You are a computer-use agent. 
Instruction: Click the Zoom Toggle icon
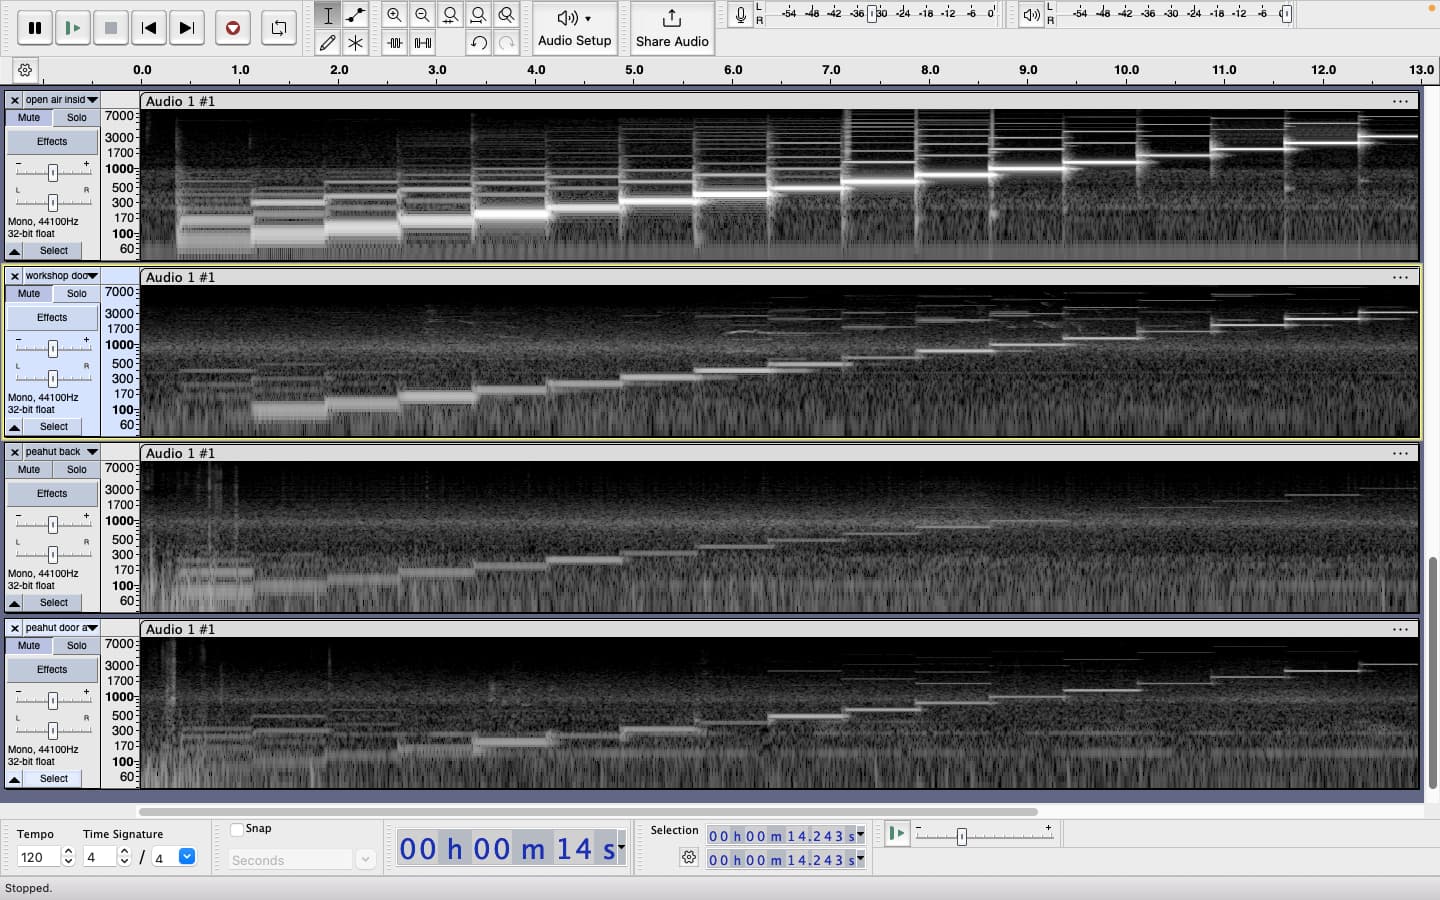pos(507,15)
